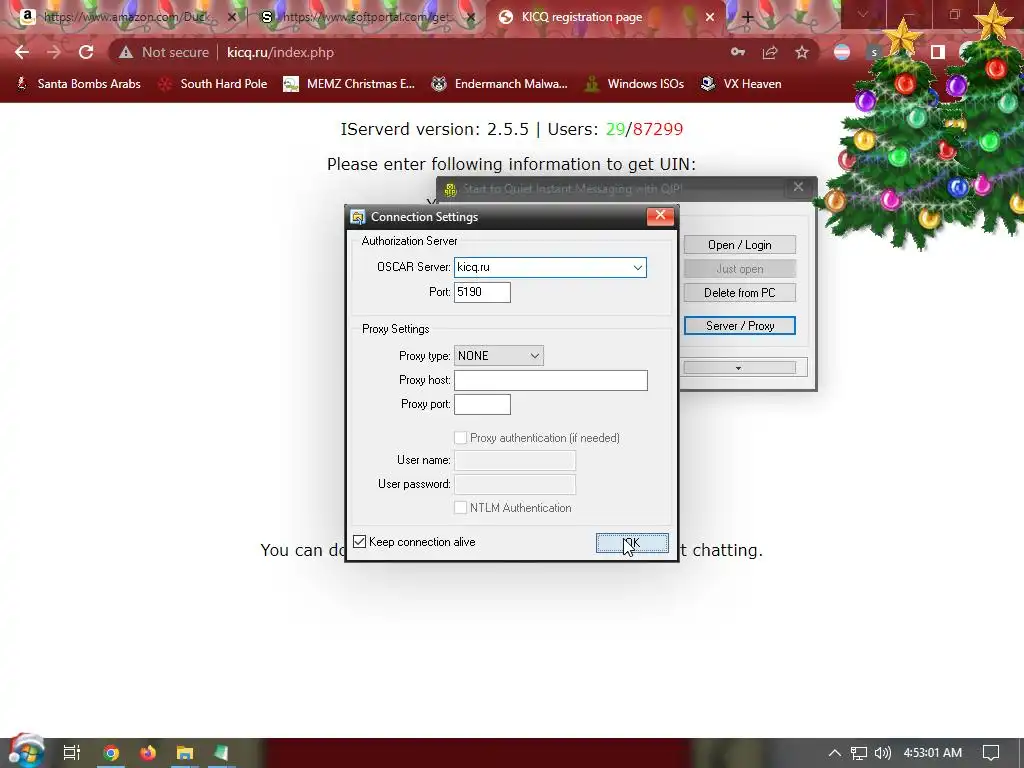Open VX Heaven bookmark
The image size is (1024, 768).
pos(741,84)
